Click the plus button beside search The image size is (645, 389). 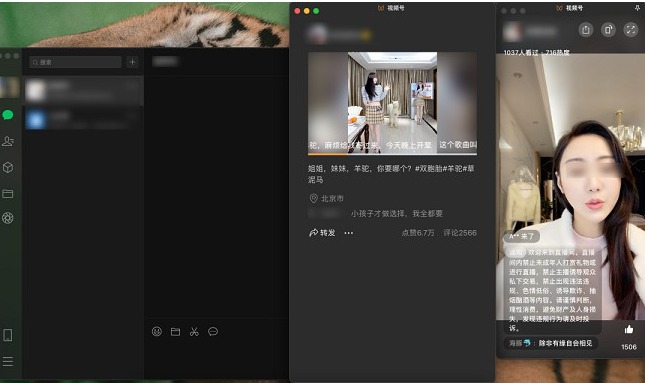click(132, 62)
